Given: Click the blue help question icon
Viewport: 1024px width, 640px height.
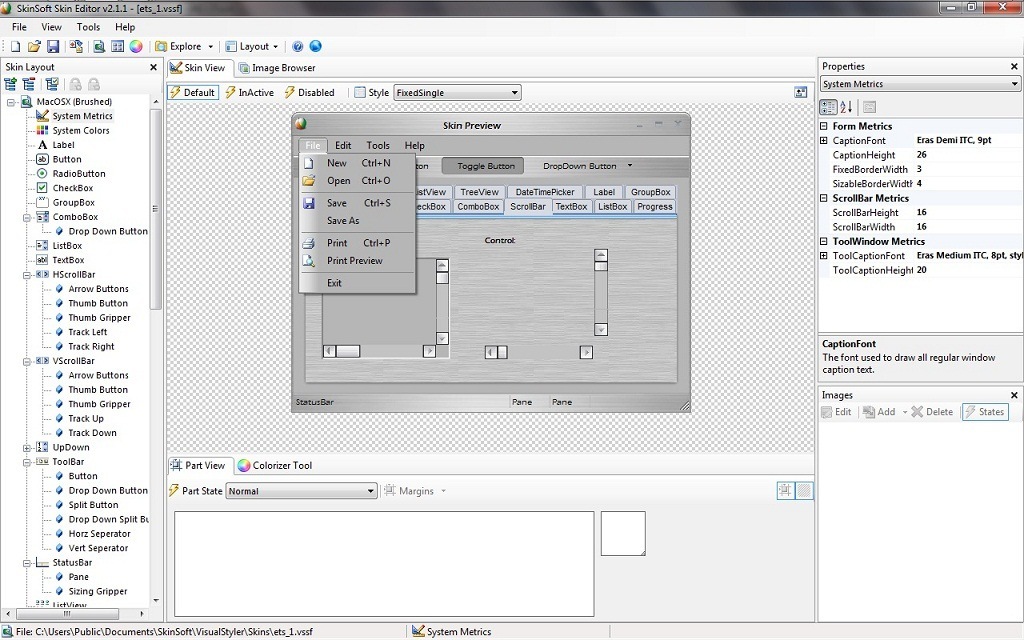Looking at the screenshot, I should tap(298, 46).
